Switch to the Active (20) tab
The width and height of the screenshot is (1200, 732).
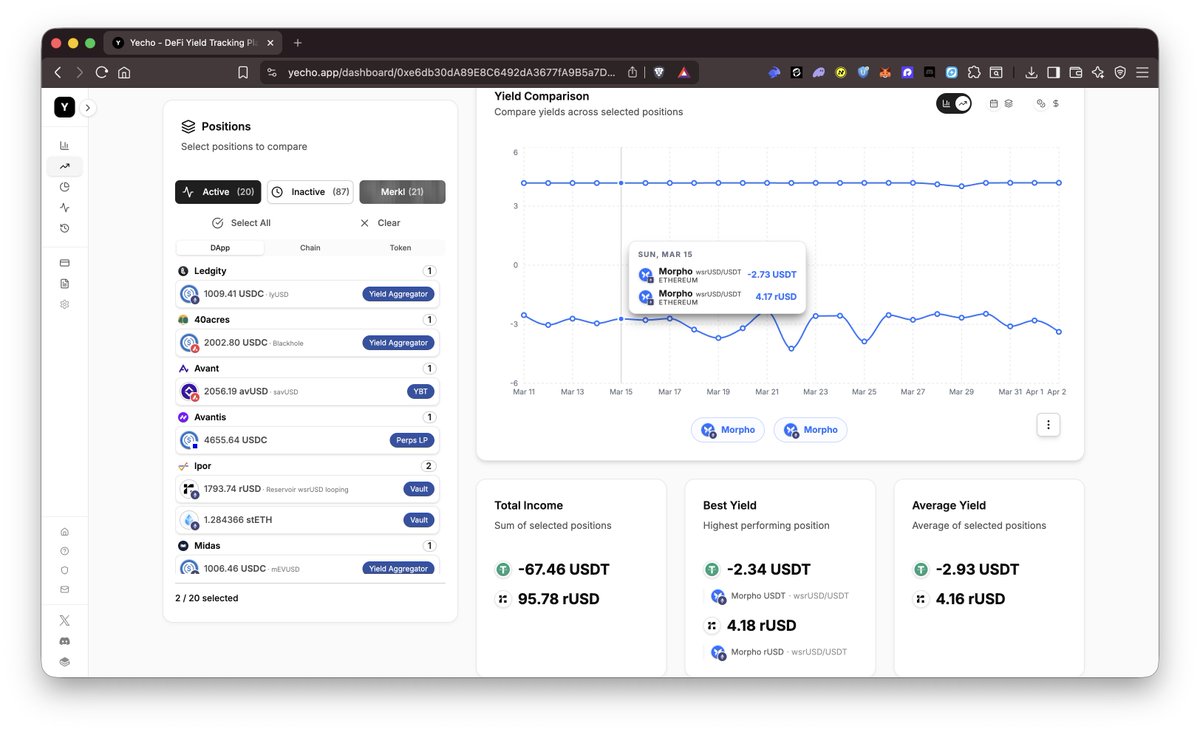[218, 192]
